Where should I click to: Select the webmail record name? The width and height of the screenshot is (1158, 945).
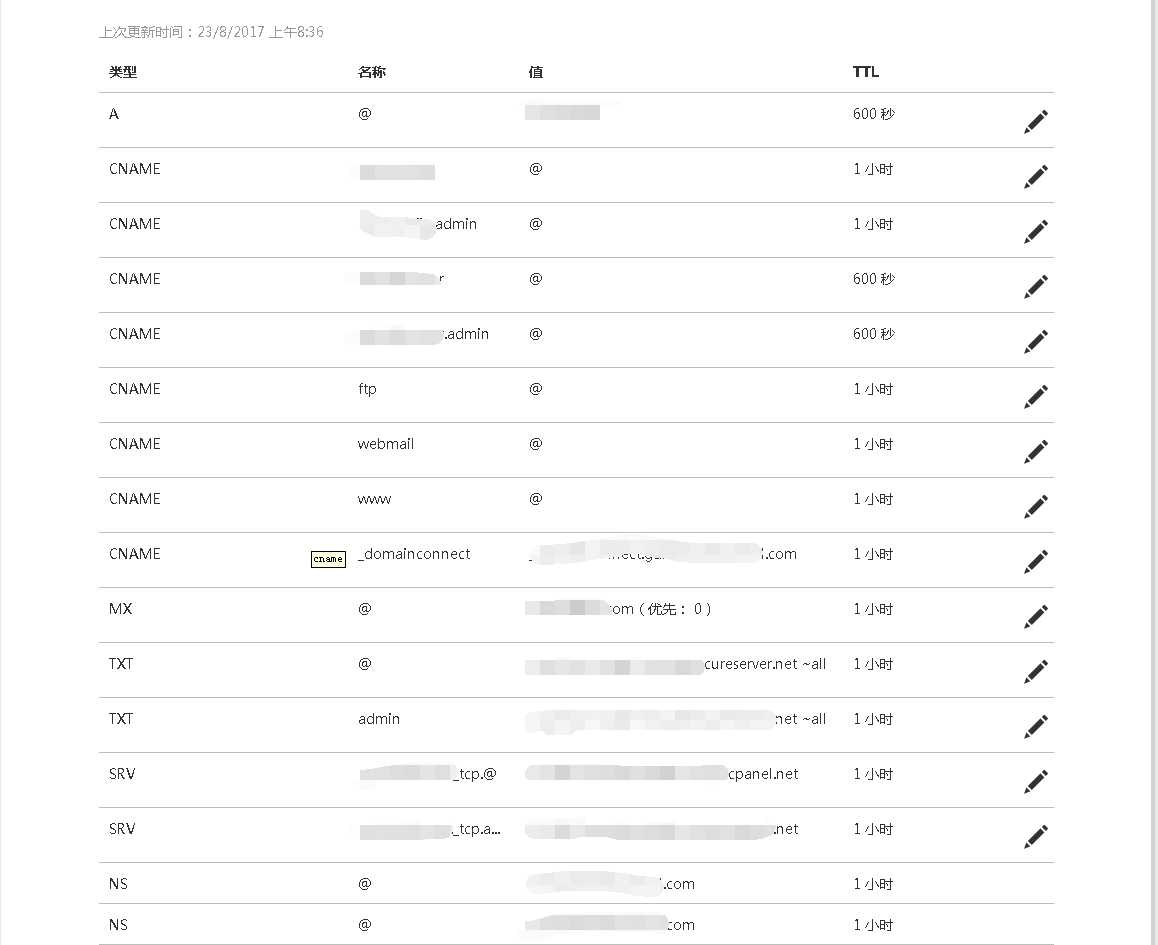point(386,444)
